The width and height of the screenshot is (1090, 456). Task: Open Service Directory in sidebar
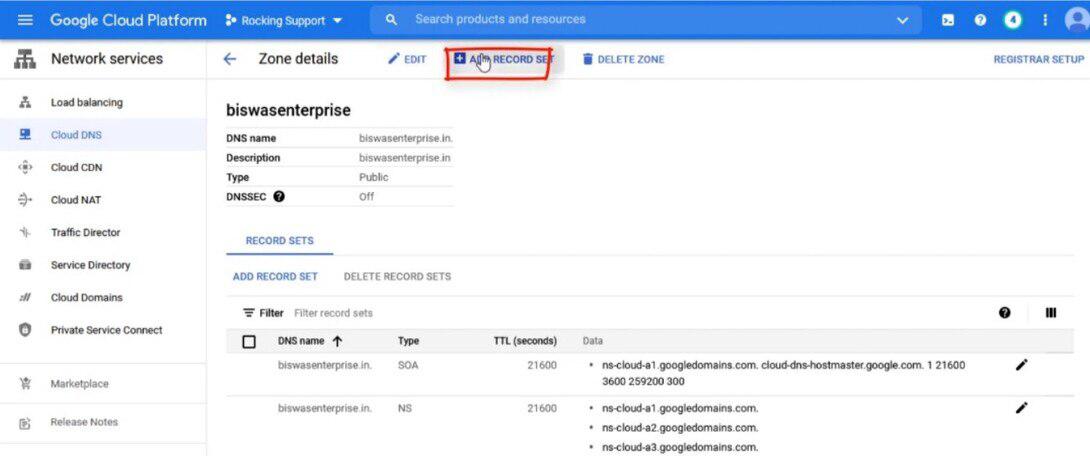[90, 265]
